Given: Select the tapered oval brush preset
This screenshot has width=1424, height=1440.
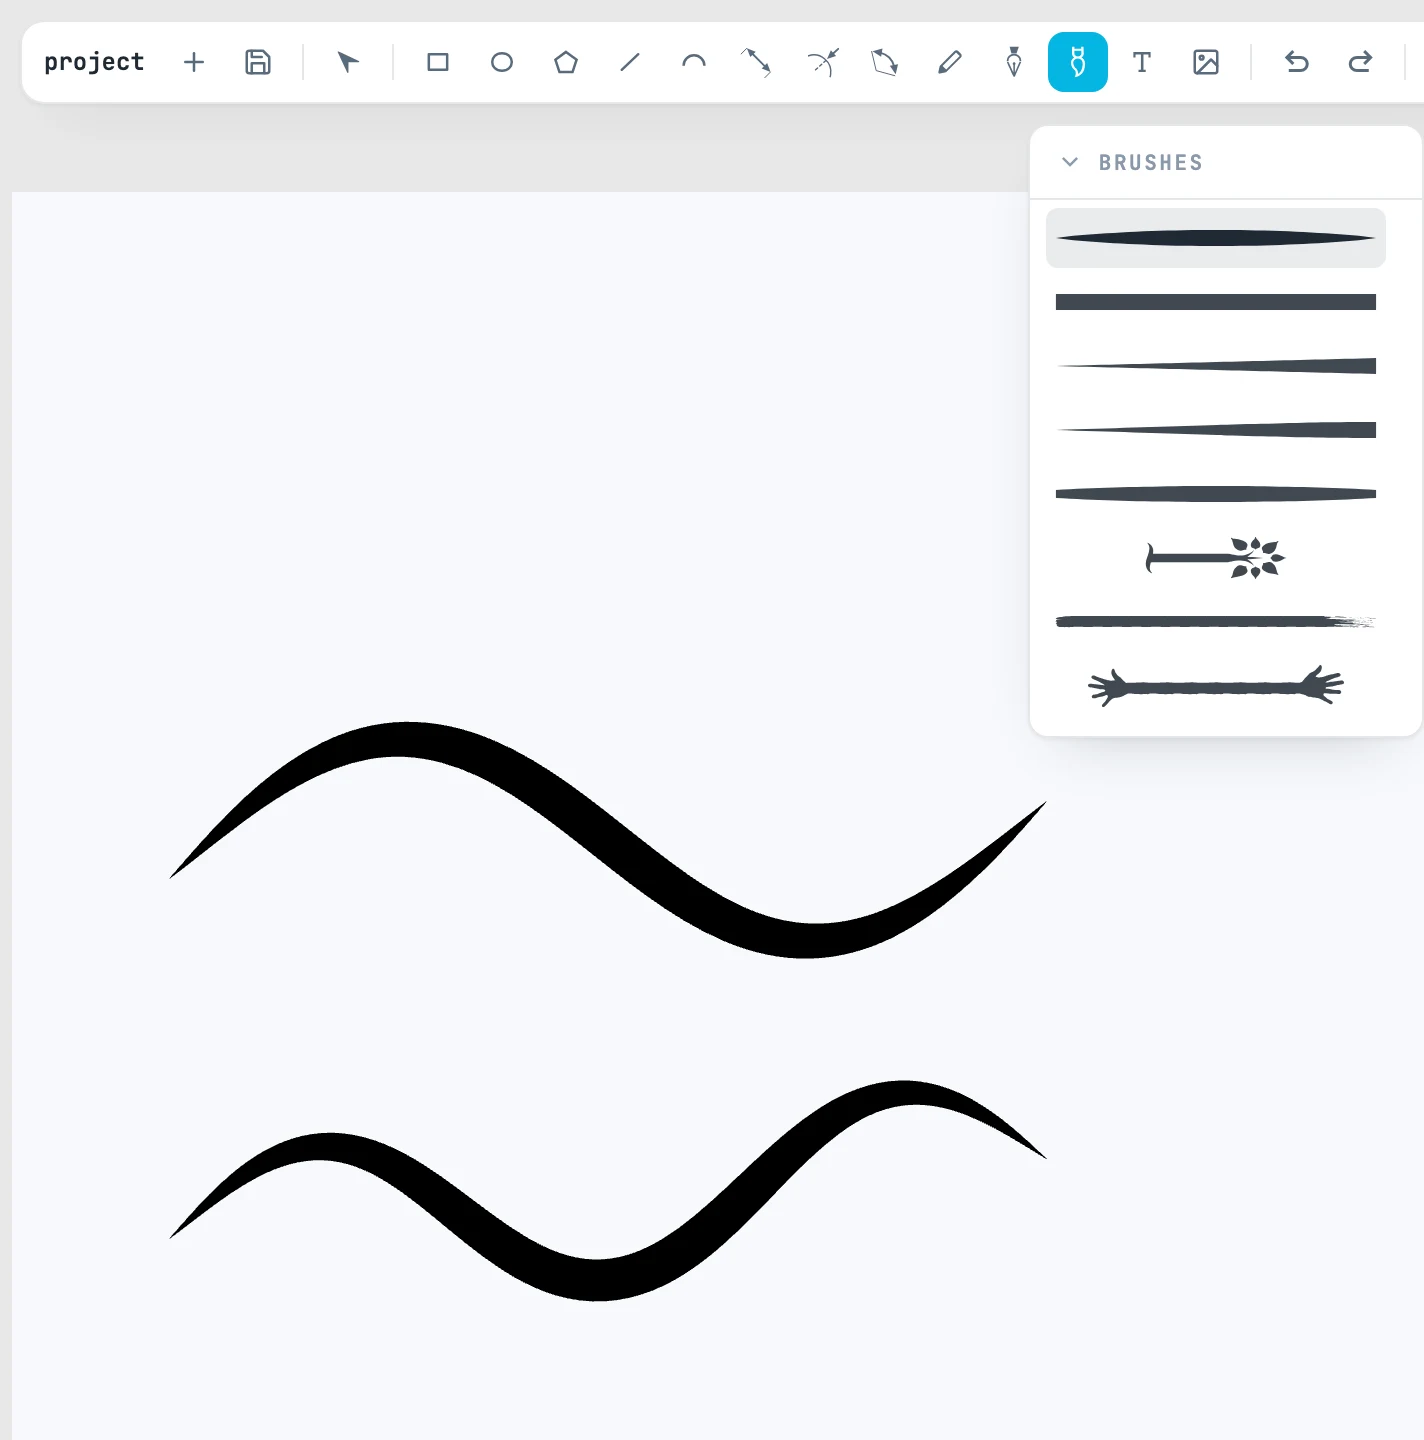Looking at the screenshot, I should coord(1216,238).
